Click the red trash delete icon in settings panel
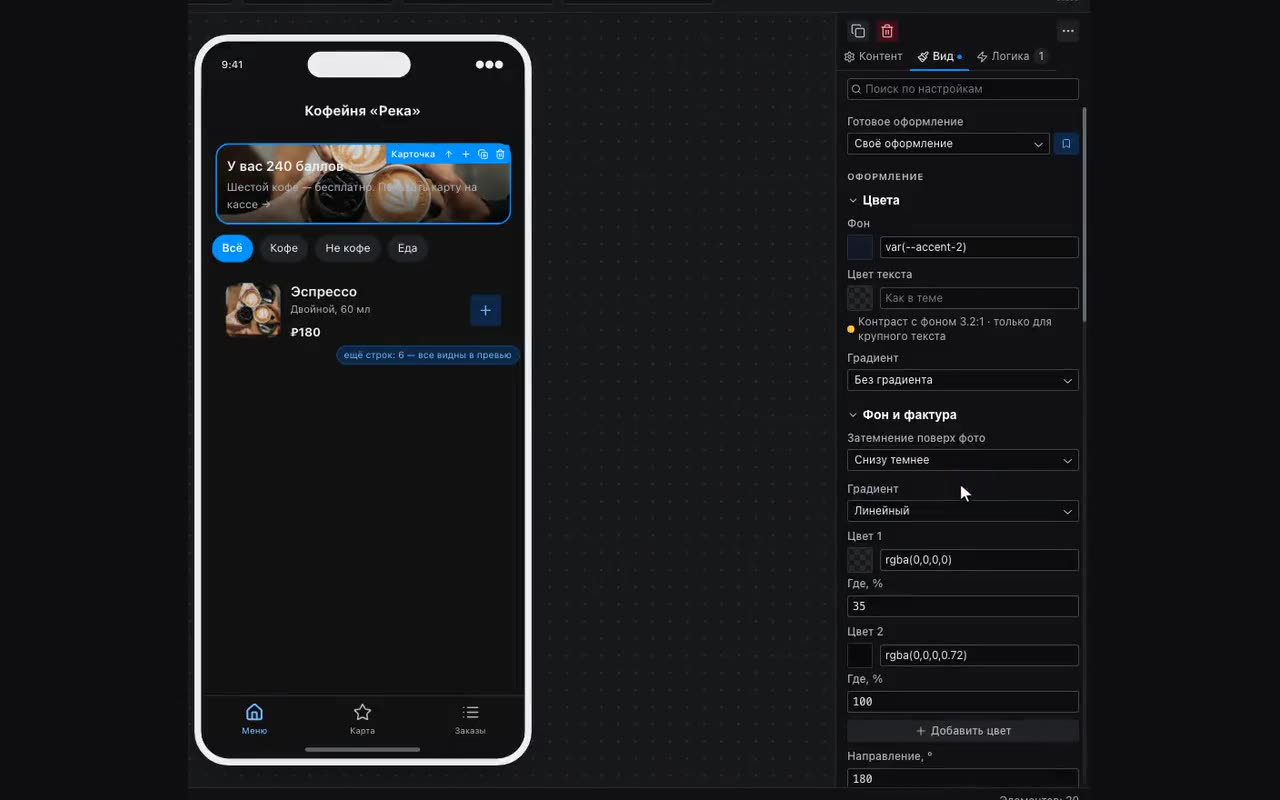 pyautogui.click(x=887, y=31)
